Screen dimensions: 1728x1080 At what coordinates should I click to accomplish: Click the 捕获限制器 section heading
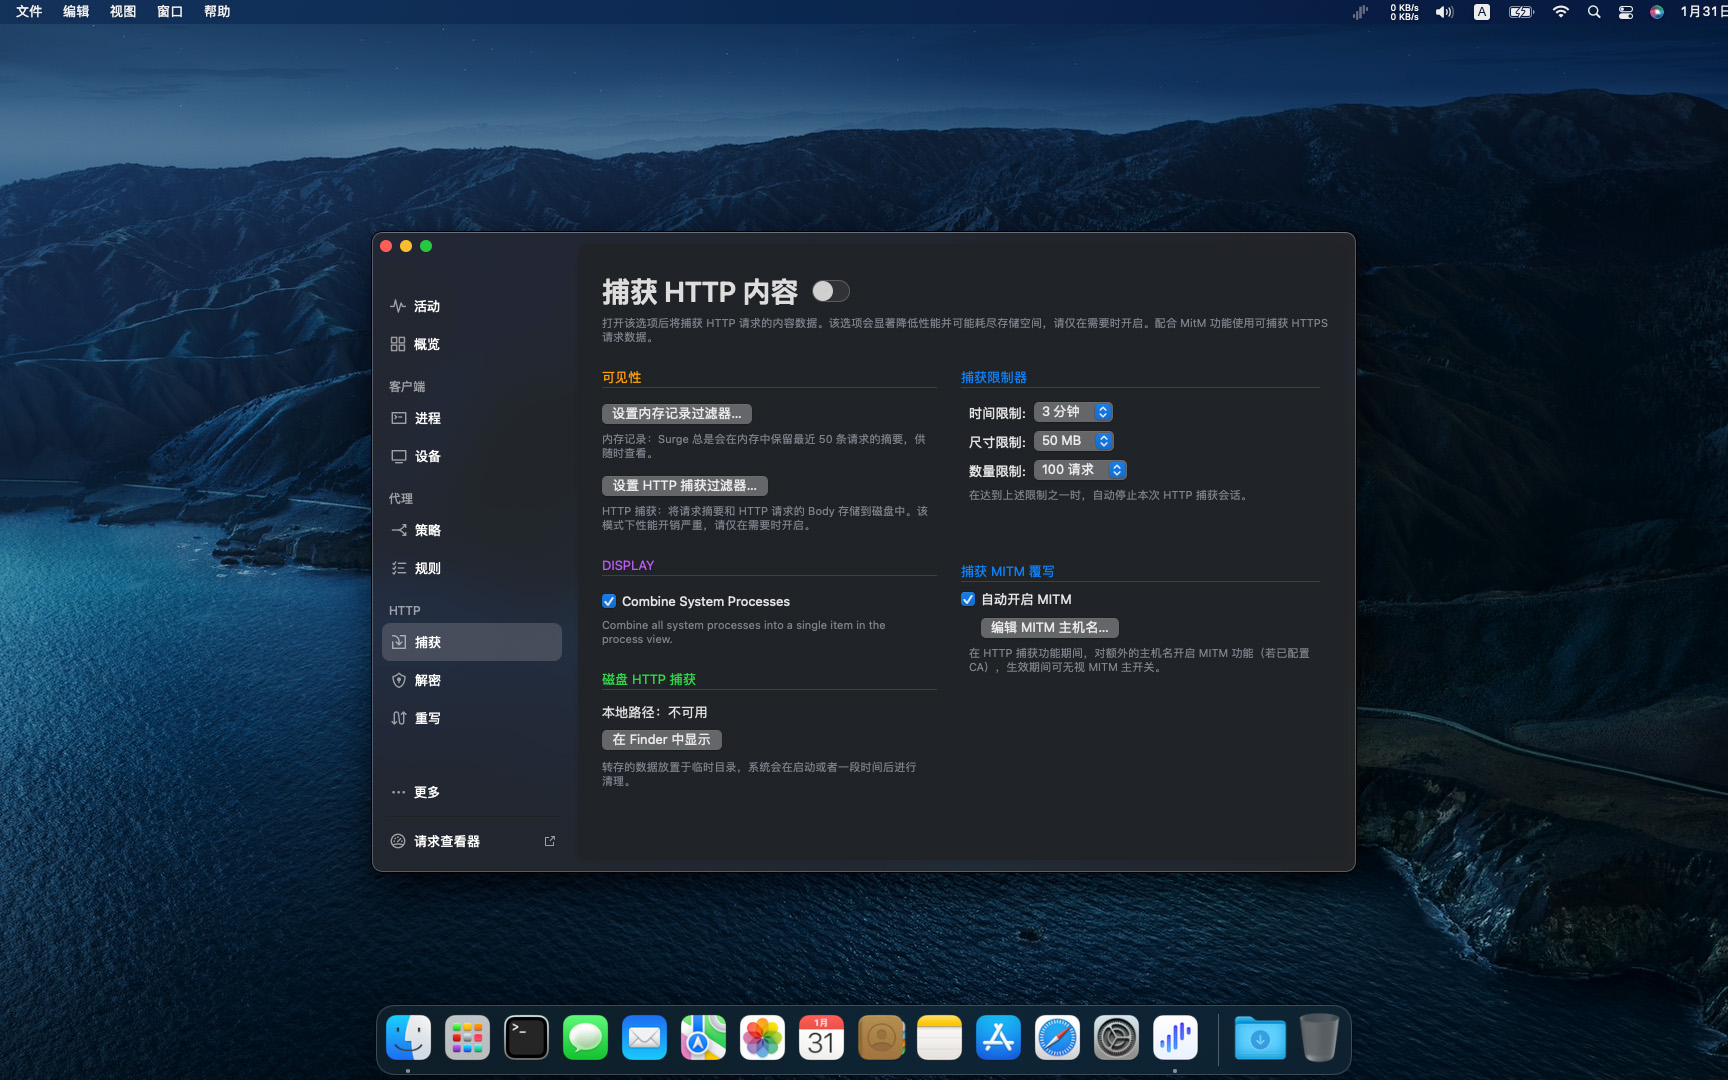coord(994,377)
